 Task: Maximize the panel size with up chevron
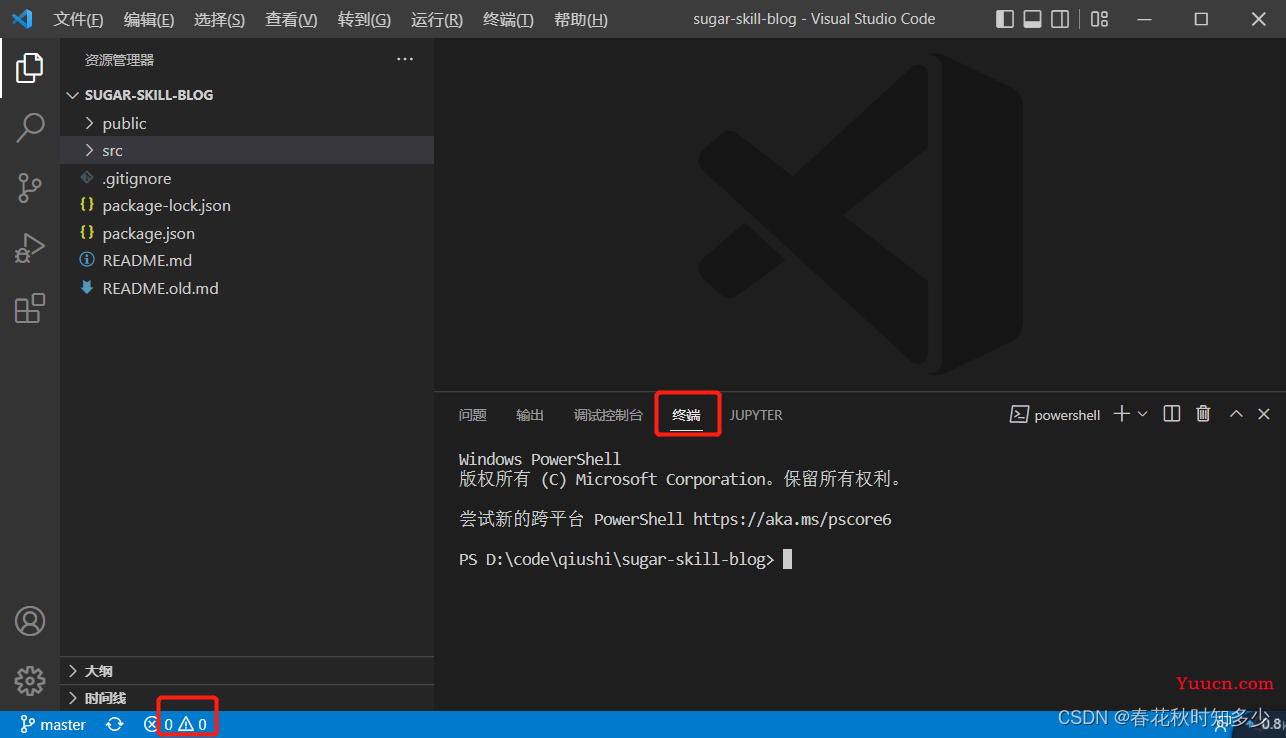point(1236,414)
